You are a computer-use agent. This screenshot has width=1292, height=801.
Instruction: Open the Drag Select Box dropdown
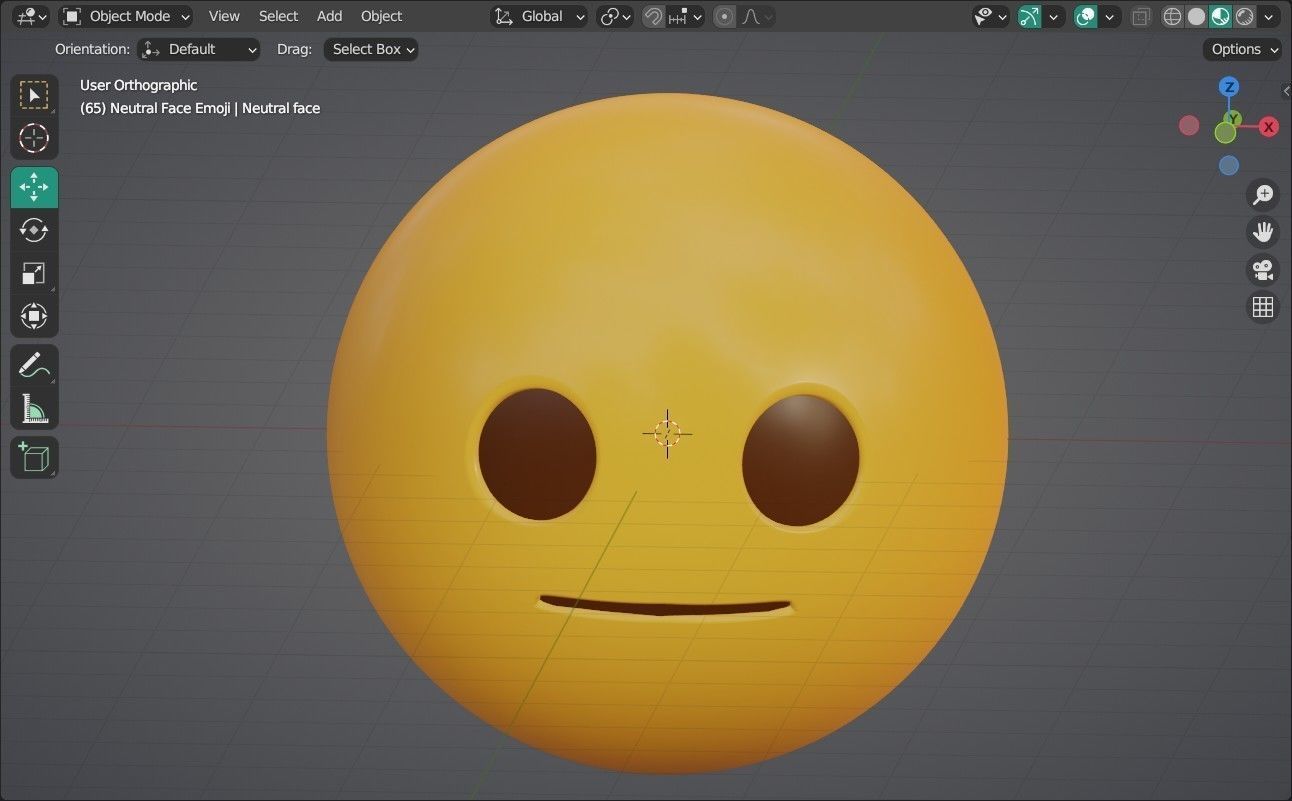click(370, 49)
